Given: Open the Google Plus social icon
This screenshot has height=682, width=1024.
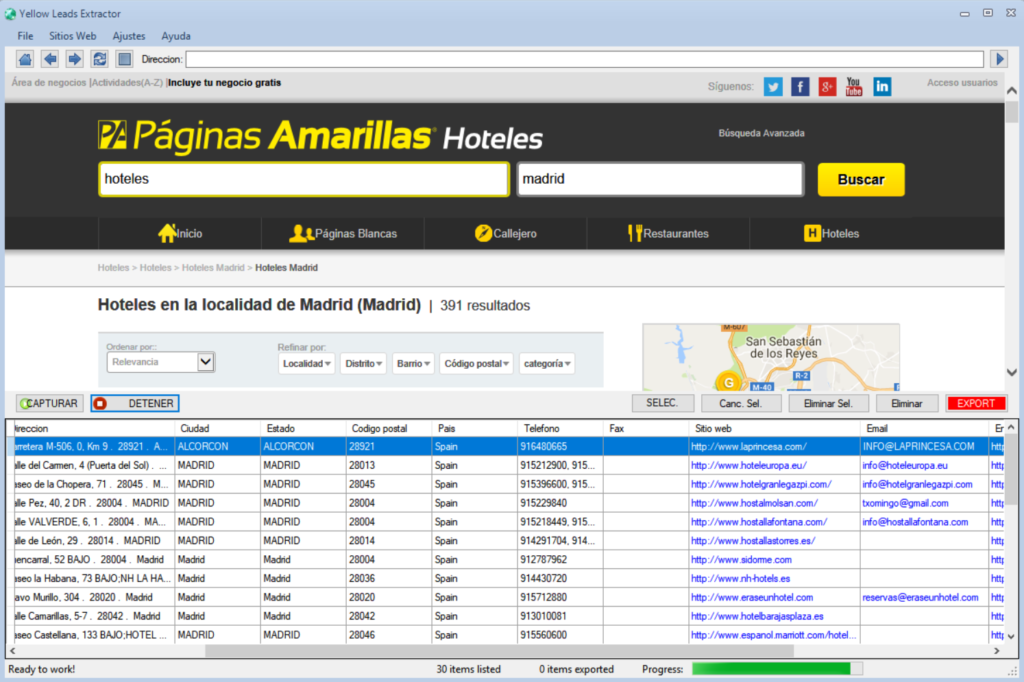Looking at the screenshot, I should pyautogui.click(x=827, y=86).
